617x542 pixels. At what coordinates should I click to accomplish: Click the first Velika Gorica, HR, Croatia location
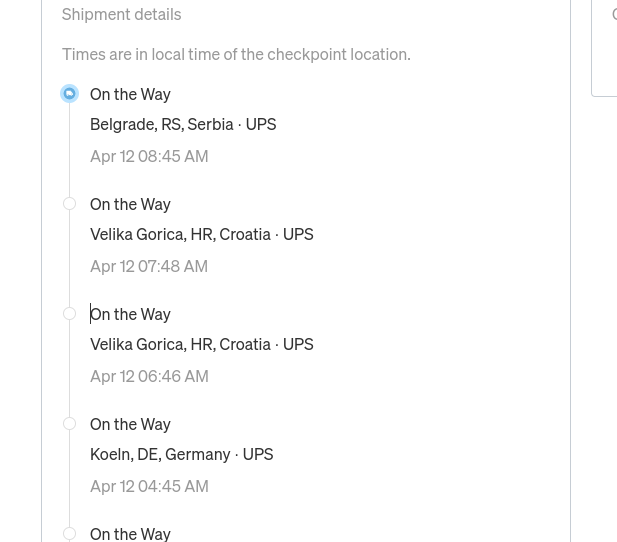[201, 234]
